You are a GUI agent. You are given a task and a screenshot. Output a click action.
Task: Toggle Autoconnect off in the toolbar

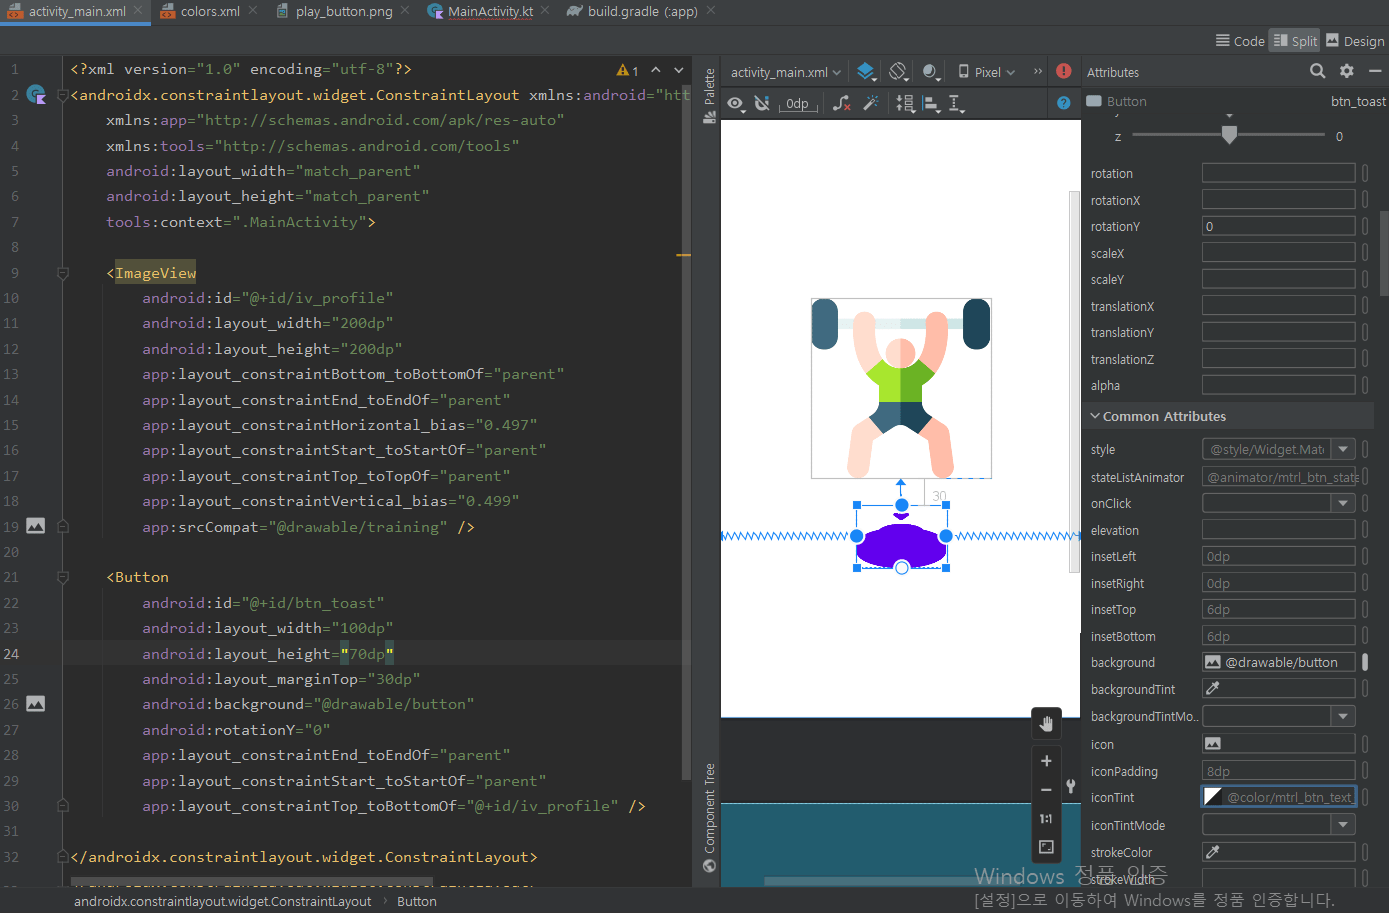(762, 103)
